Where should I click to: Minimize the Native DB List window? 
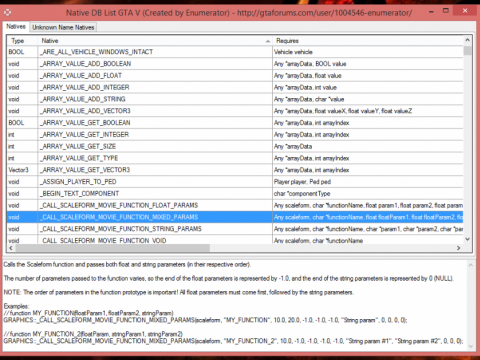click(x=431, y=12)
